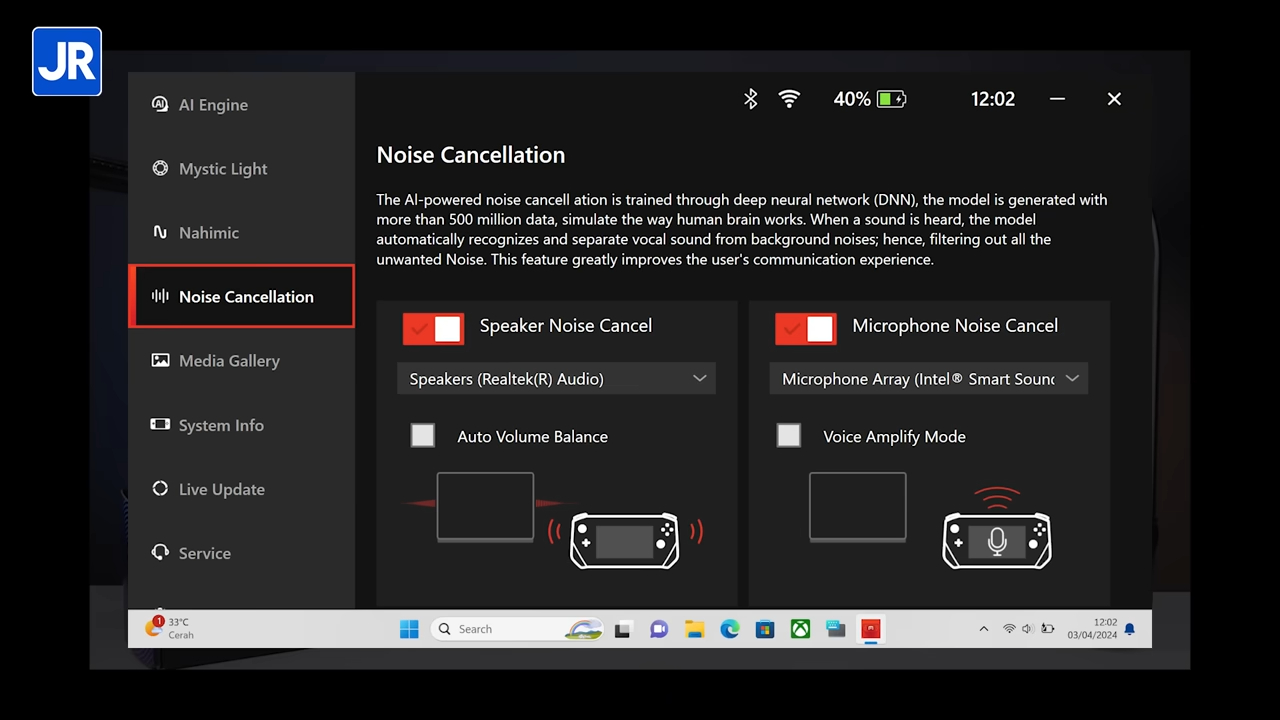1280x720 pixels.
Task: Click the Wi-Fi status icon
Action: [789, 99]
